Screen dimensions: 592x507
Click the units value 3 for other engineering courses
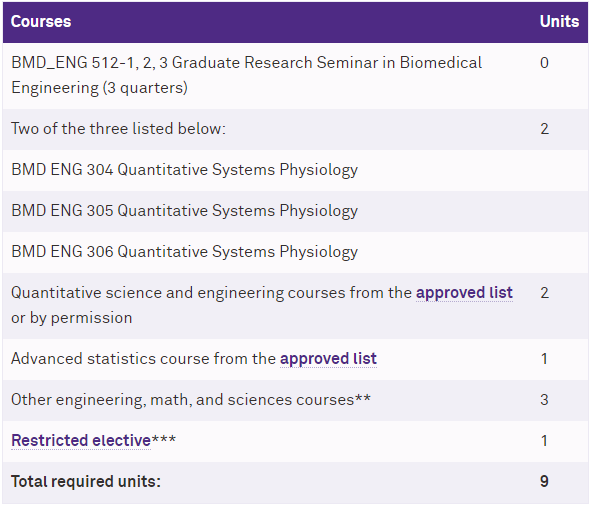point(544,399)
